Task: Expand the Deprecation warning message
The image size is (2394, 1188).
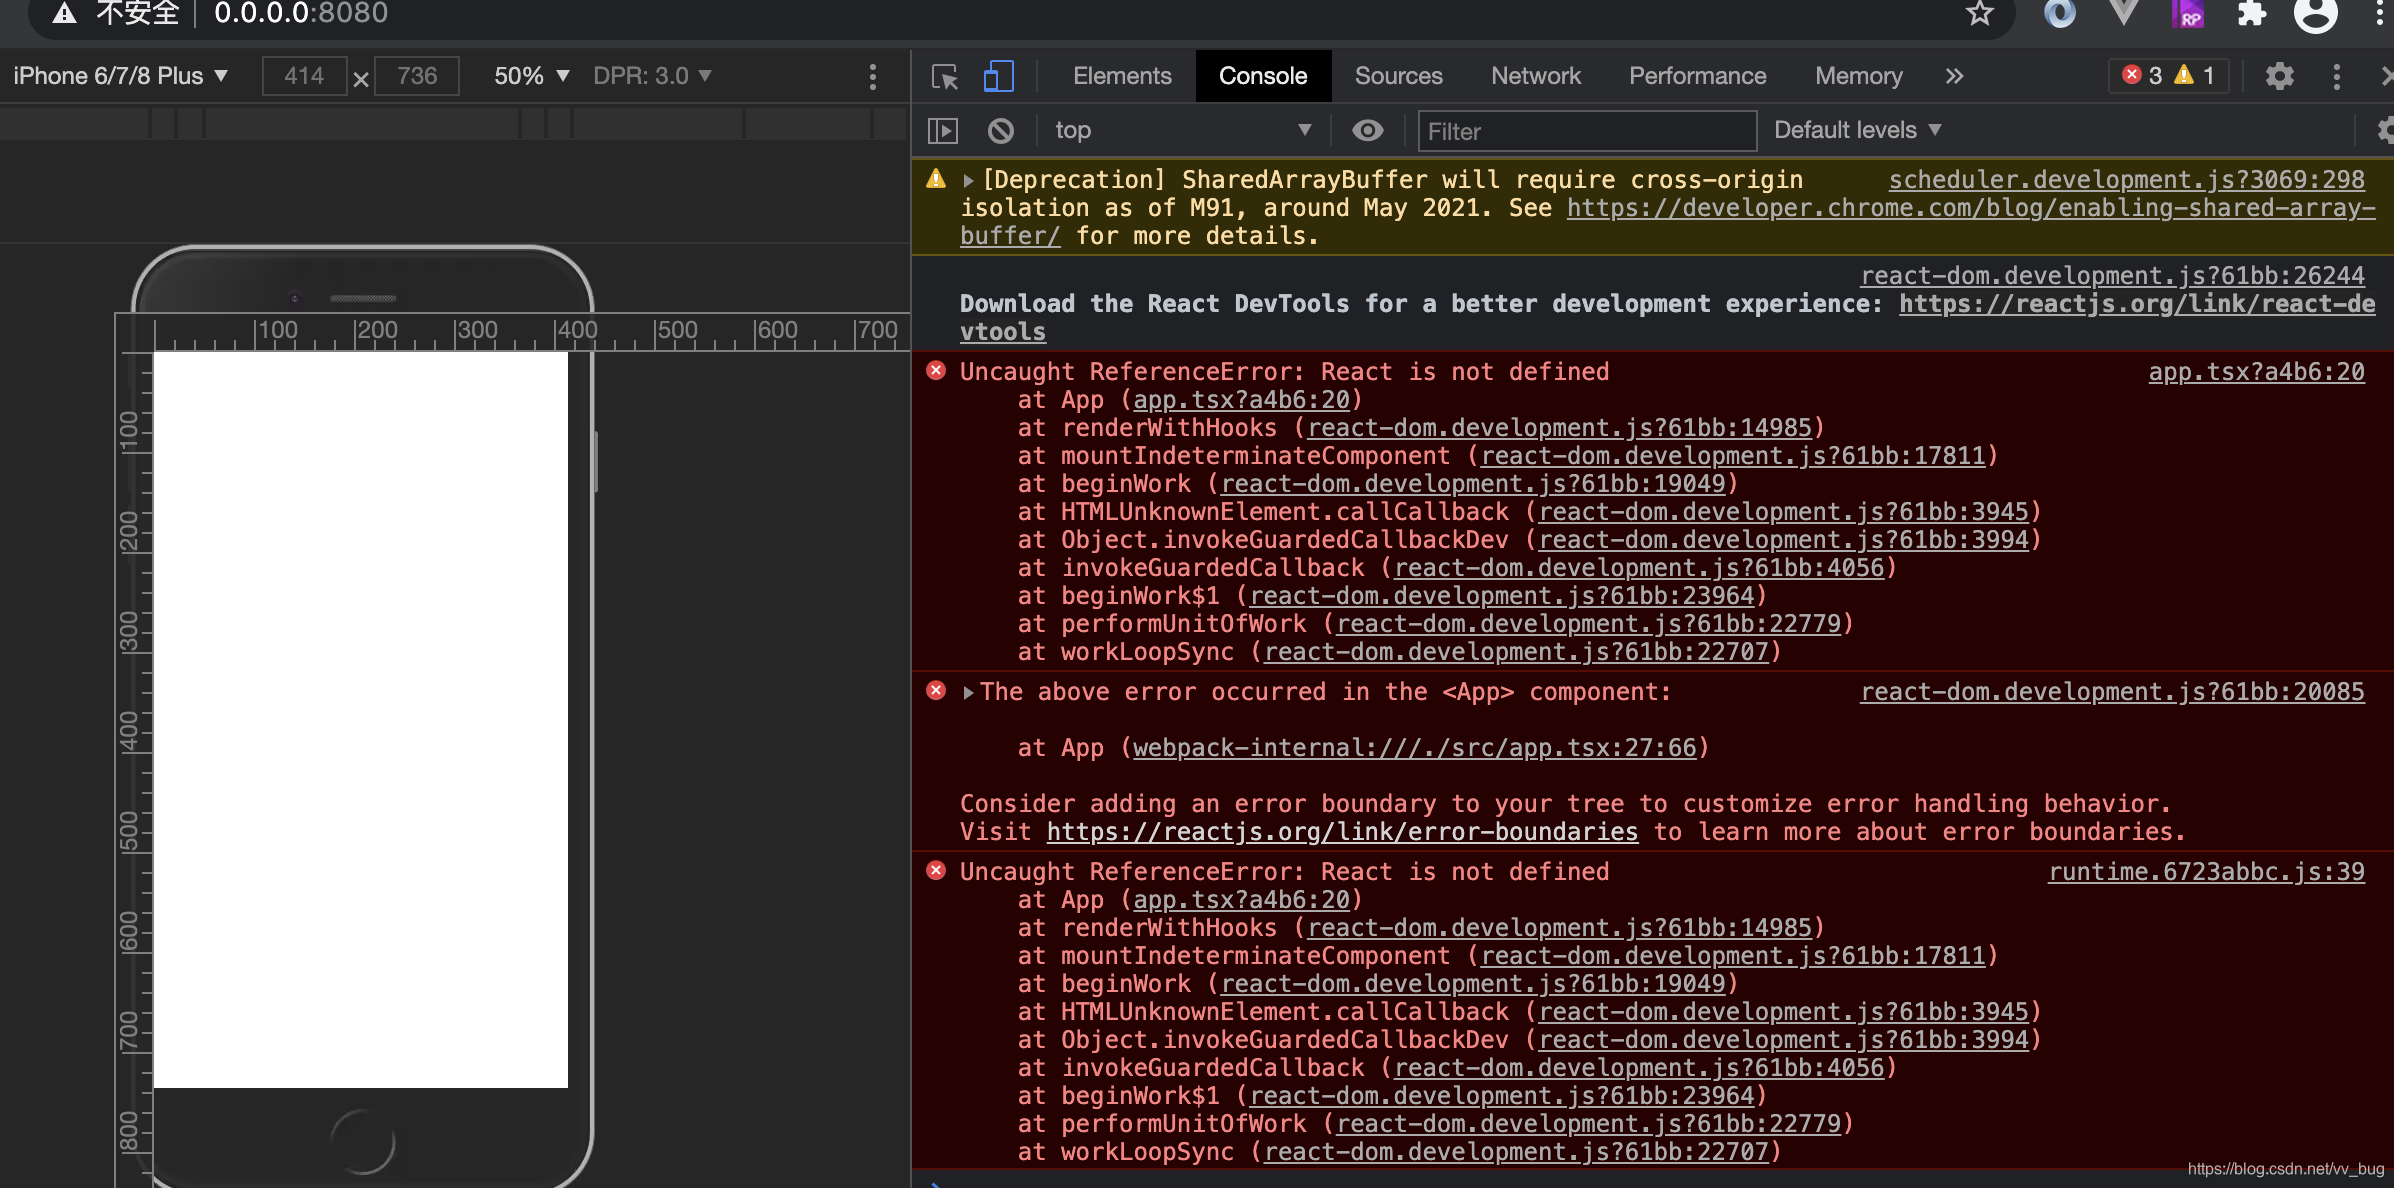Action: pos(968,181)
